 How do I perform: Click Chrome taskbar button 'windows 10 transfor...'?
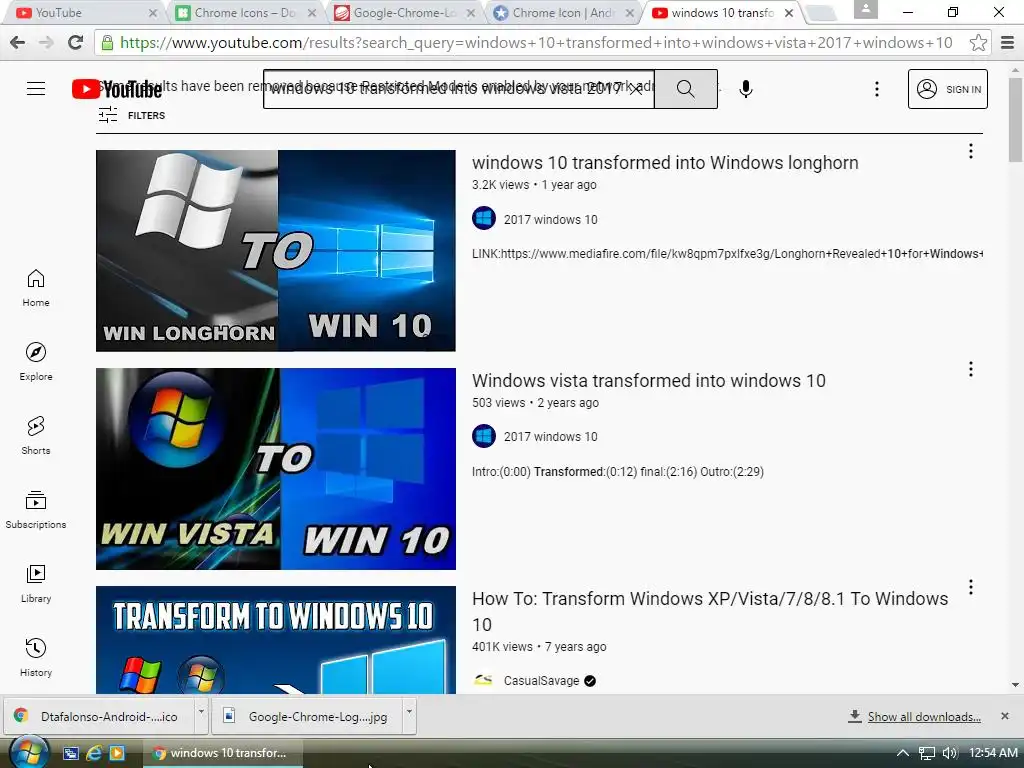(222, 753)
